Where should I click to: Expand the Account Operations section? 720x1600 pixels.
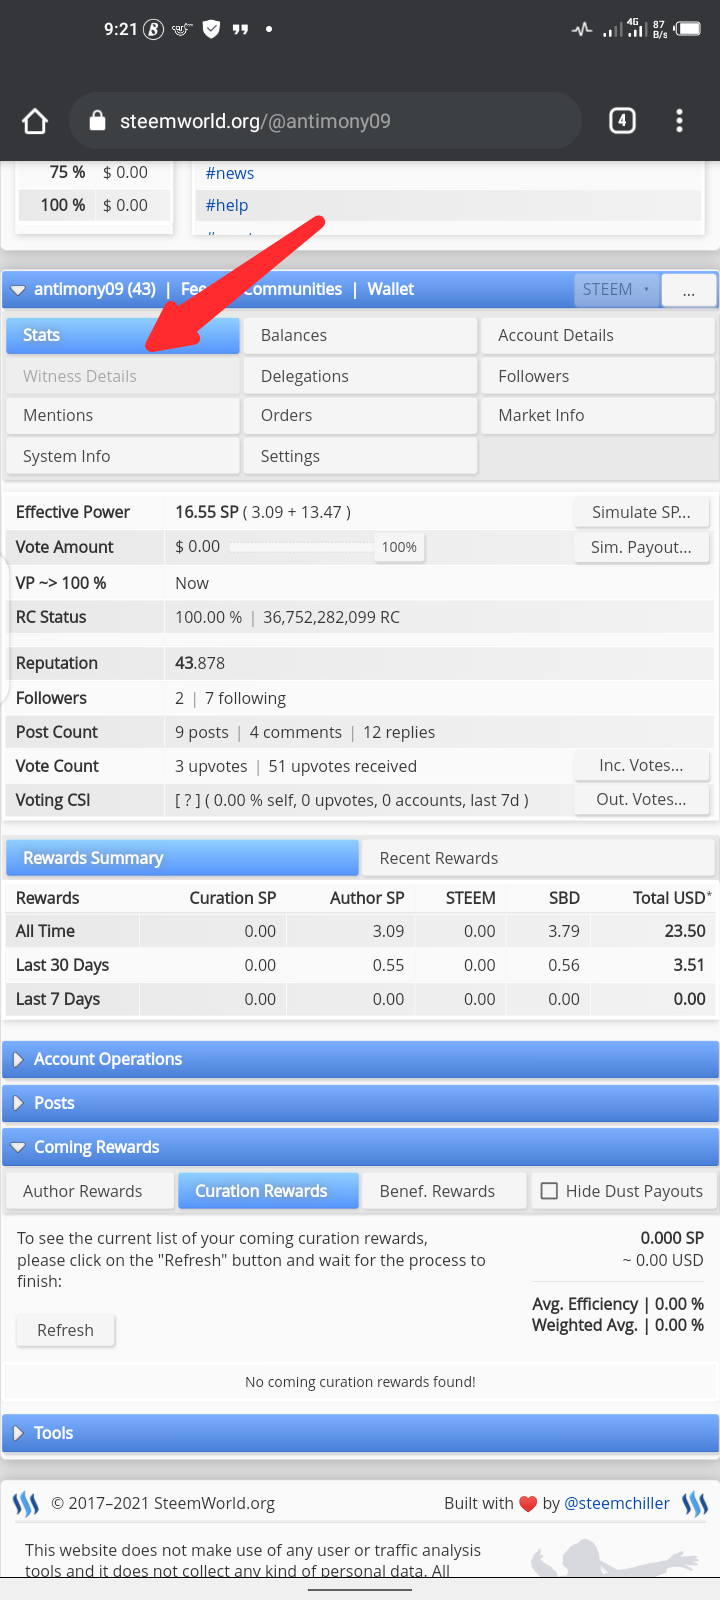click(x=360, y=1059)
